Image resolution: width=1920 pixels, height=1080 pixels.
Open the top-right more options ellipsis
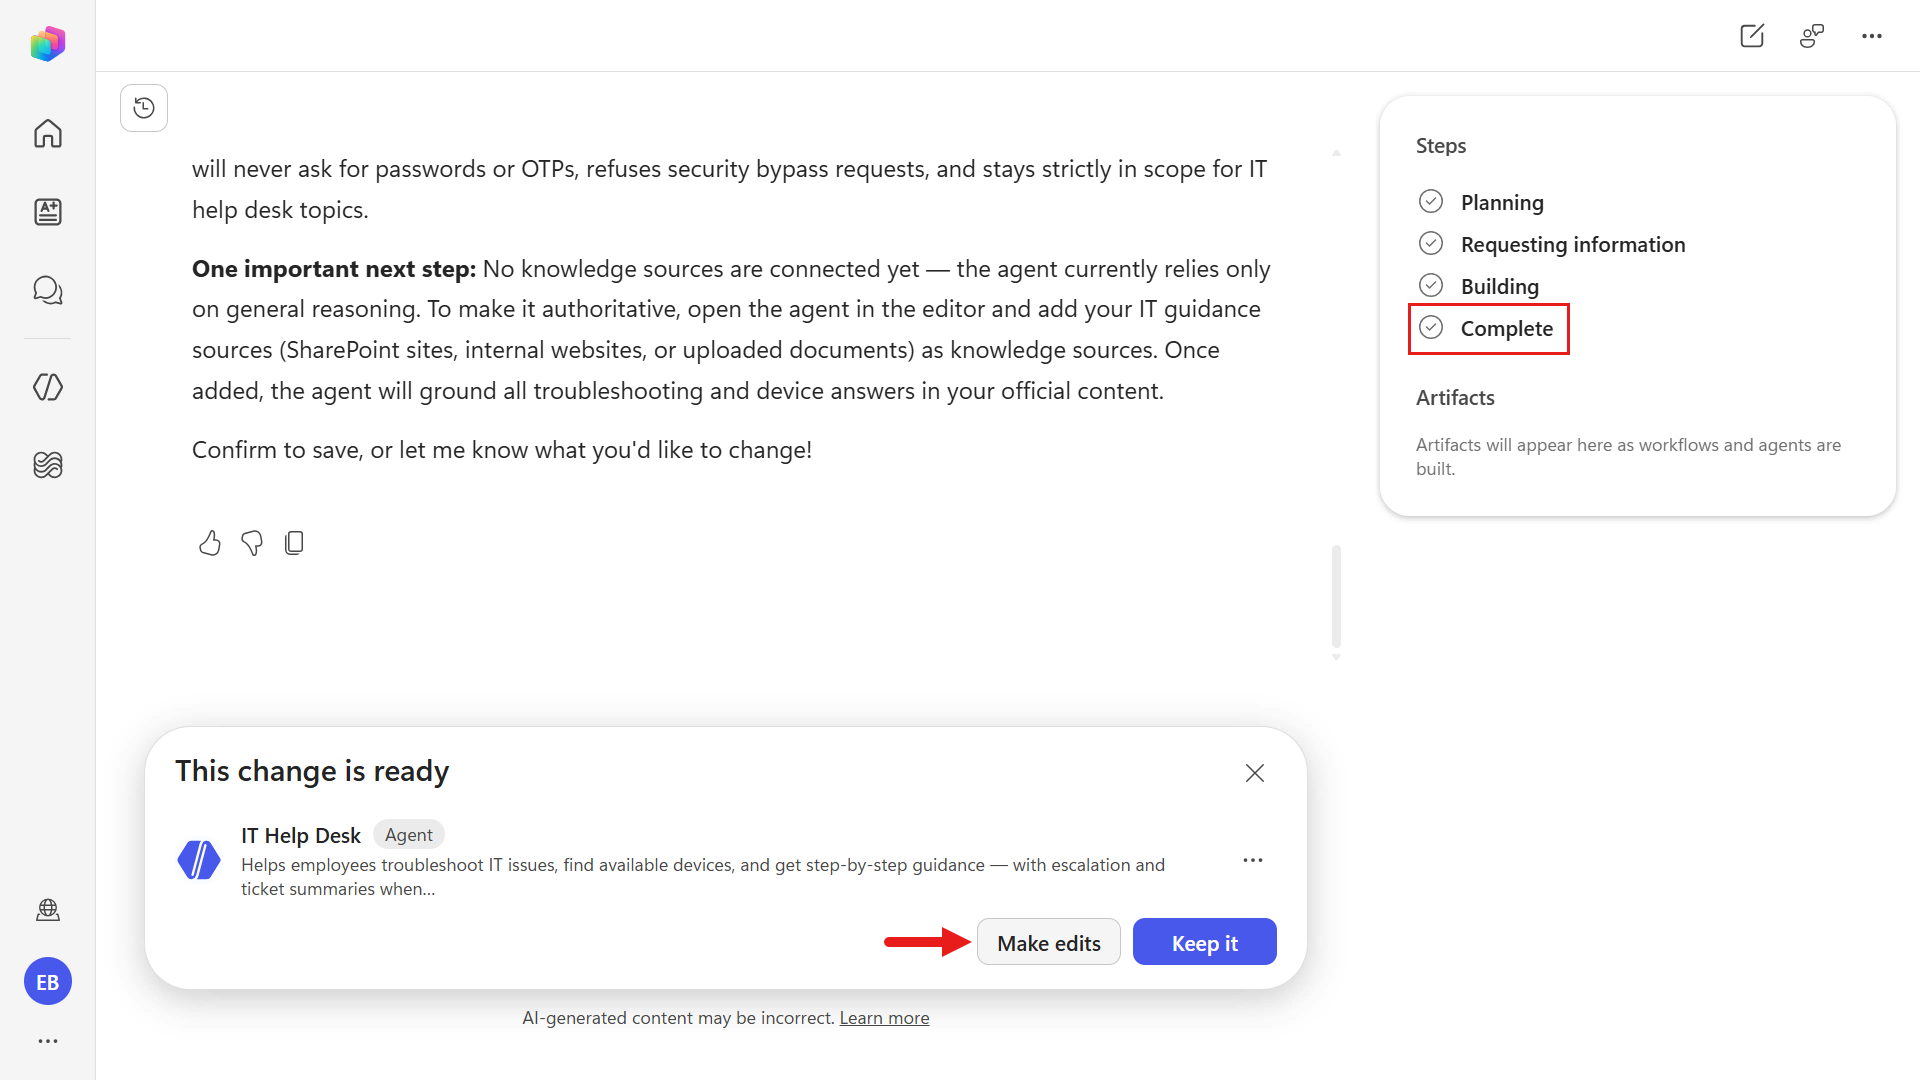[1872, 36]
